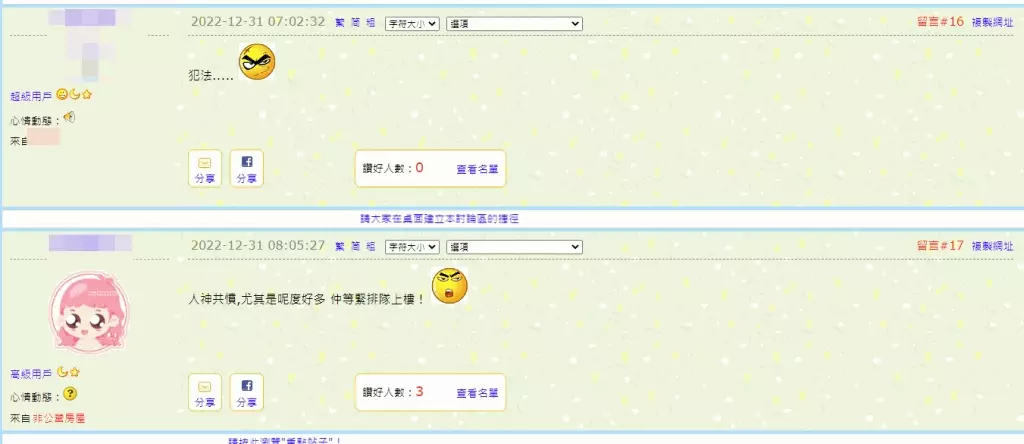Click the angry emoji in post #16
Viewport: 1024px width, 444px height.
[257, 63]
